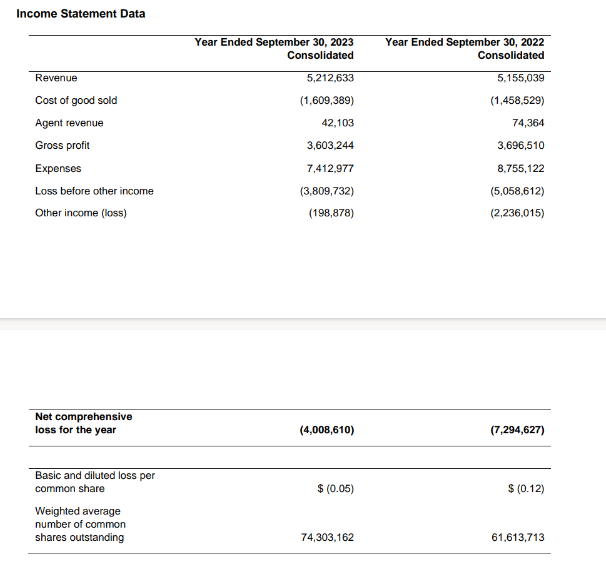The image size is (606, 572).
Task: Select the Gross profit row label
Action: point(62,146)
